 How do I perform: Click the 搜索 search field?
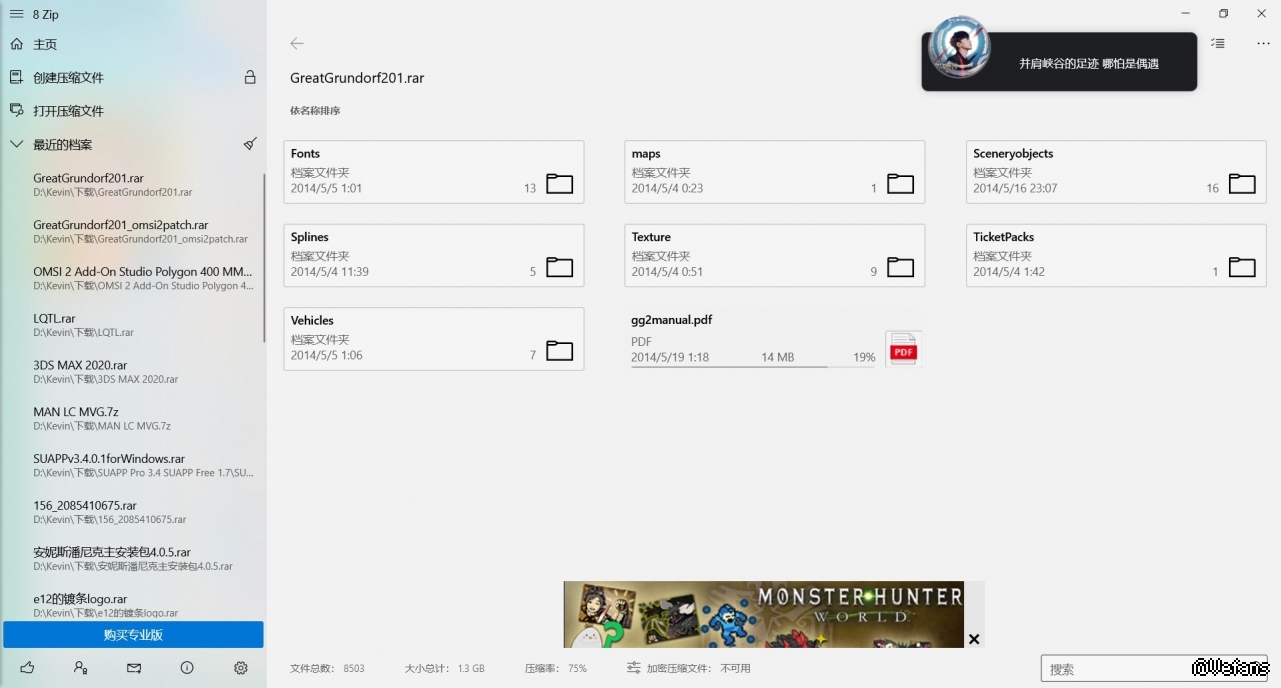point(1154,669)
